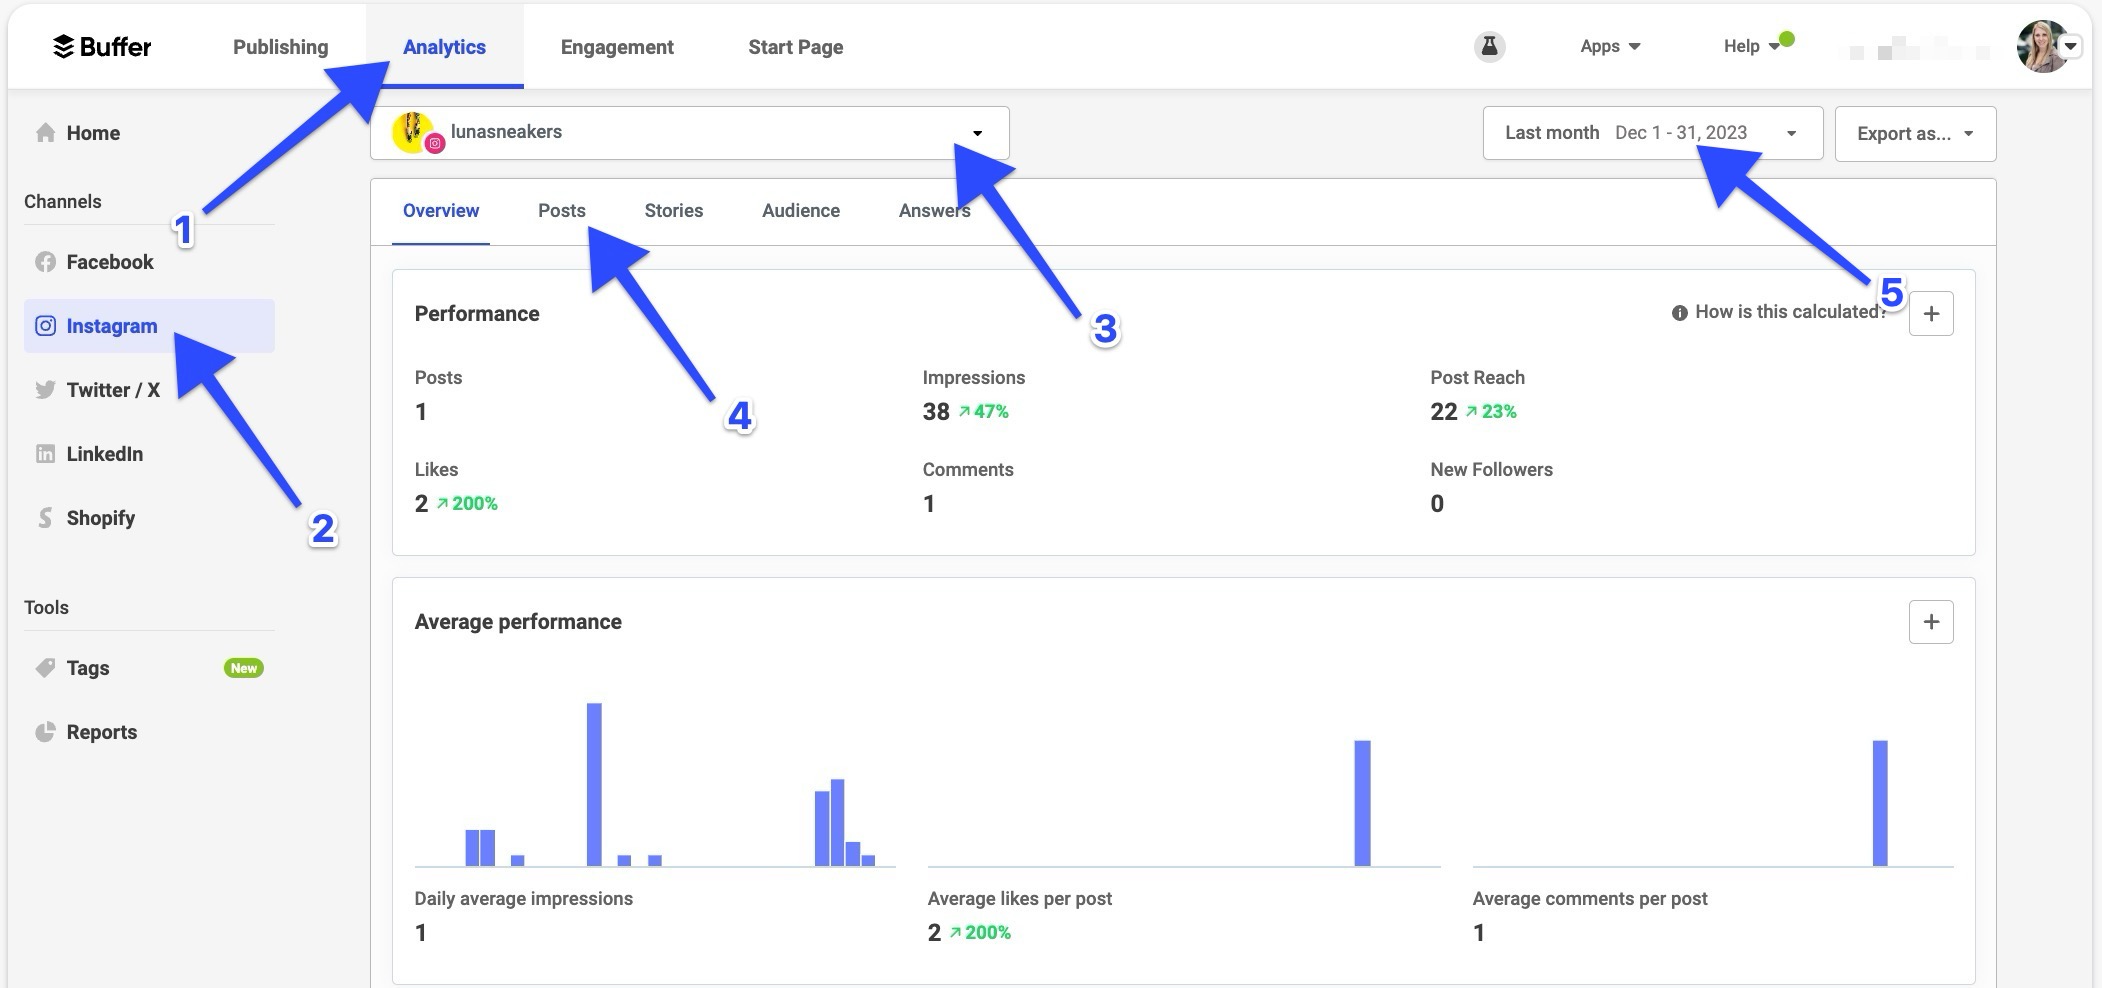This screenshot has height=988, width=2102.
Task: Open the Tags tool
Action: (x=88, y=667)
